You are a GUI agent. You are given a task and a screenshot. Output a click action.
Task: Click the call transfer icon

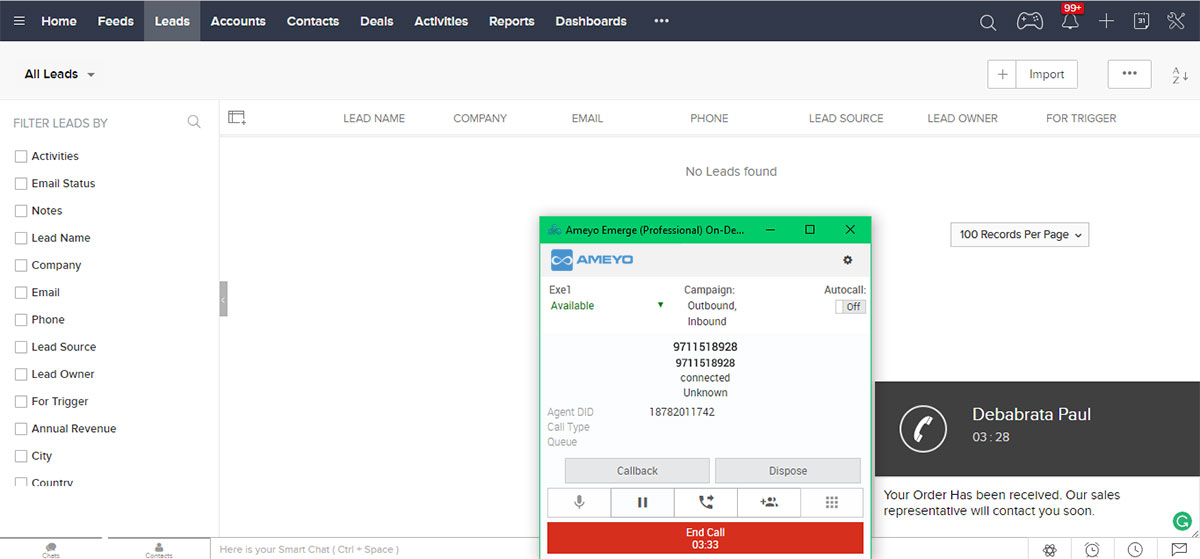pos(706,502)
